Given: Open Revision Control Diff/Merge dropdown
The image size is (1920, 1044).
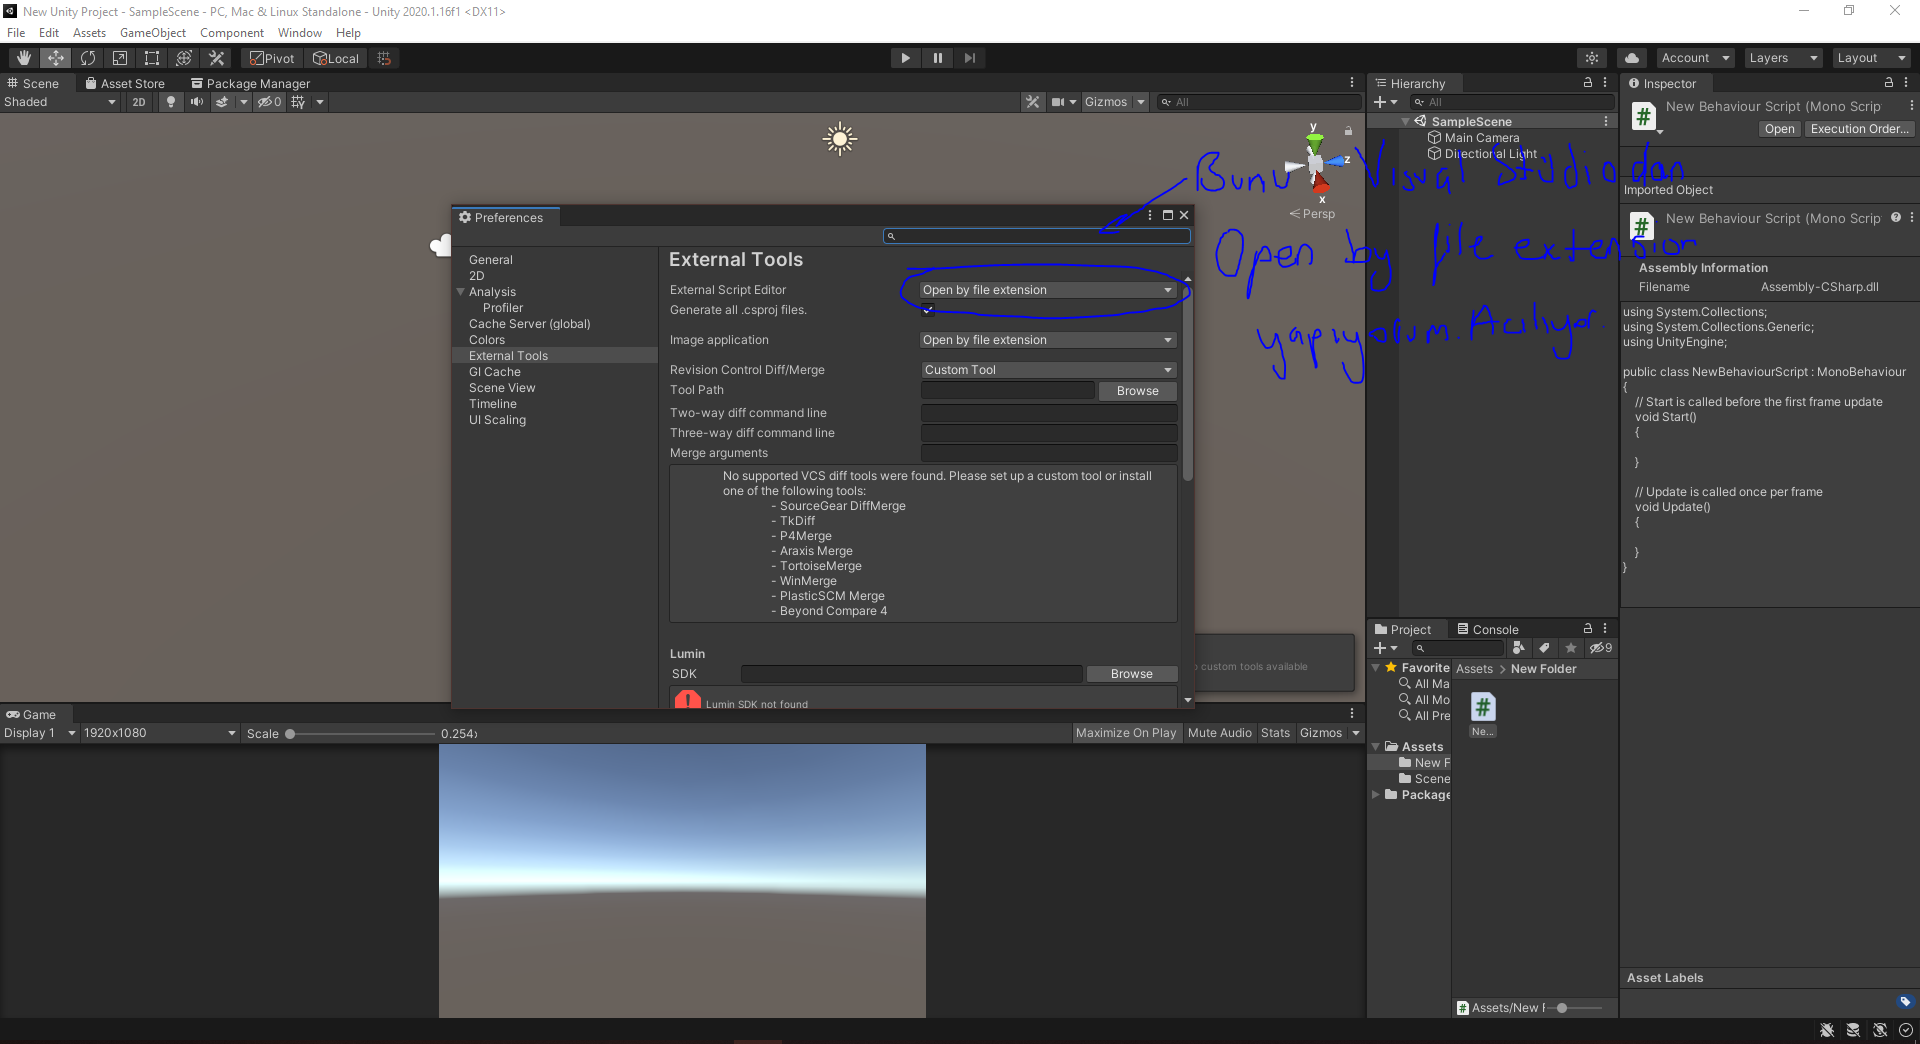Looking at the screenshot, I should (x=1047, y=370).
